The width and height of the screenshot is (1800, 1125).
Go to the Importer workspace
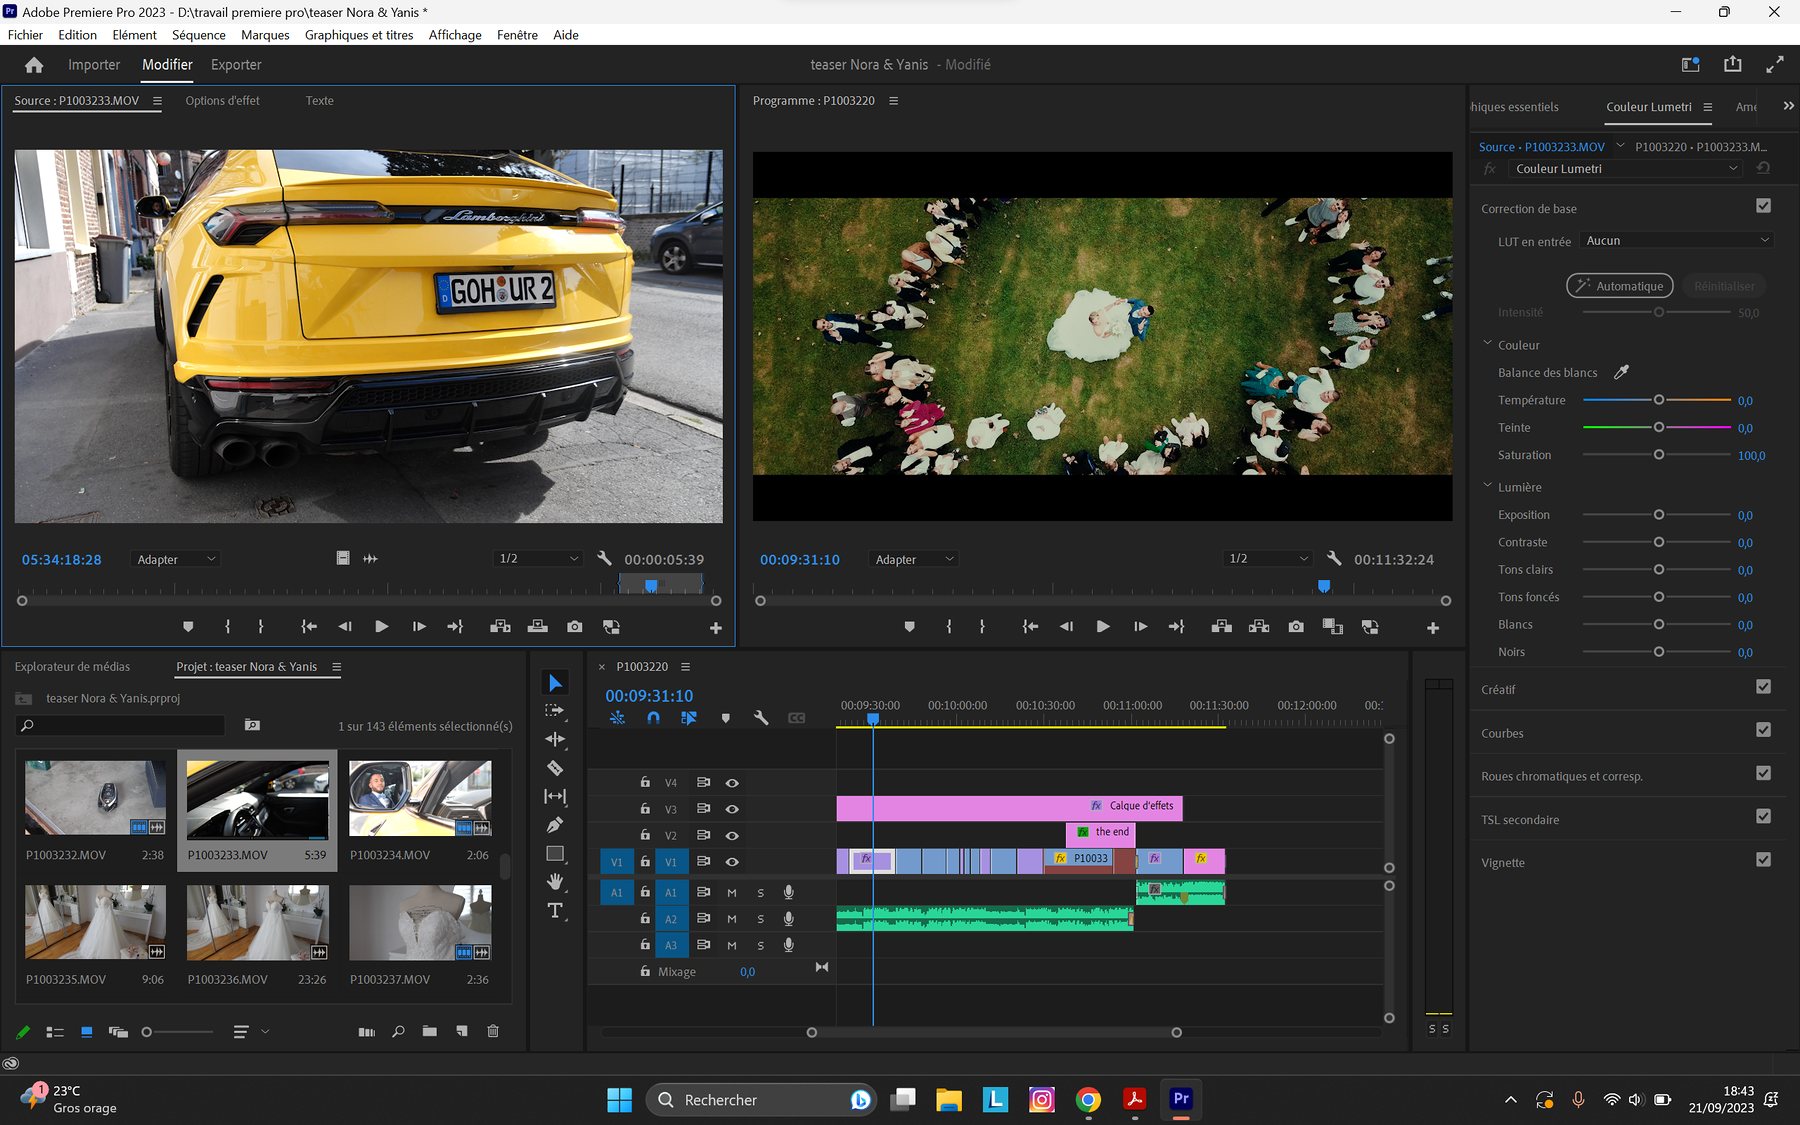[x=94, y=65]
